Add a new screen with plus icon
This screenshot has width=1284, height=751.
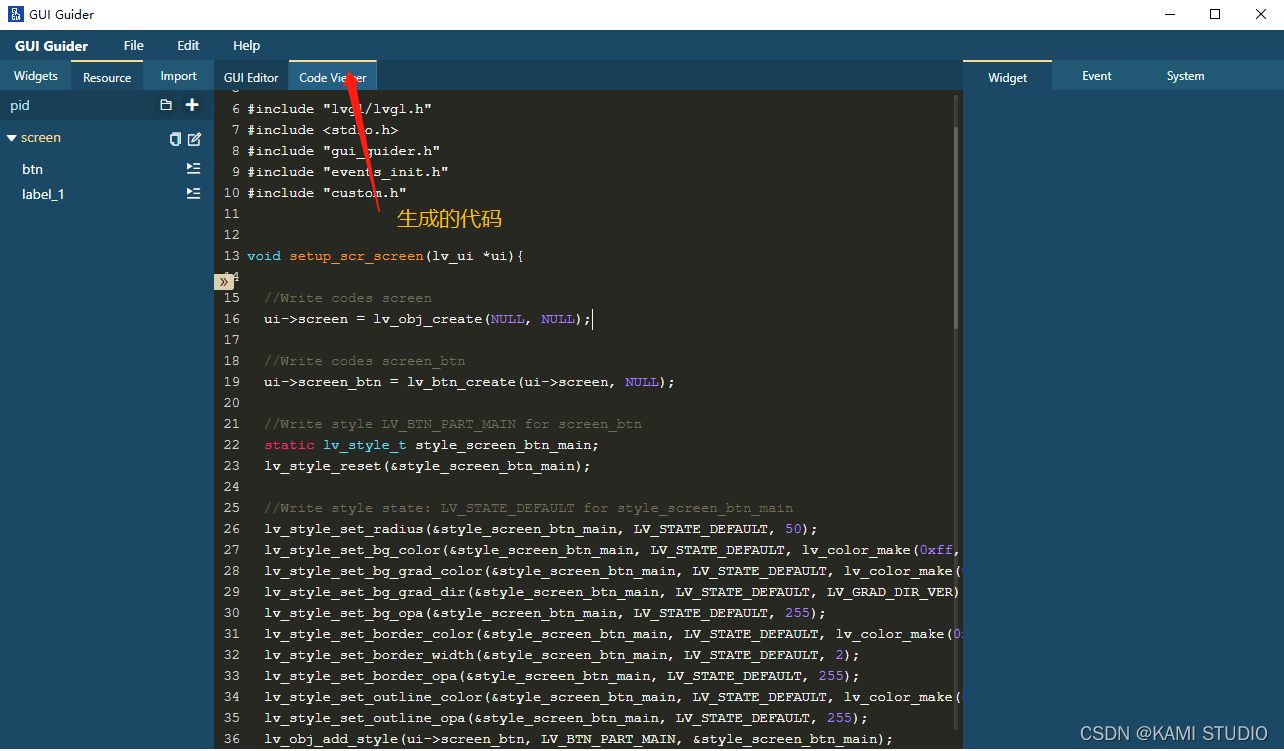coord(192,105)
